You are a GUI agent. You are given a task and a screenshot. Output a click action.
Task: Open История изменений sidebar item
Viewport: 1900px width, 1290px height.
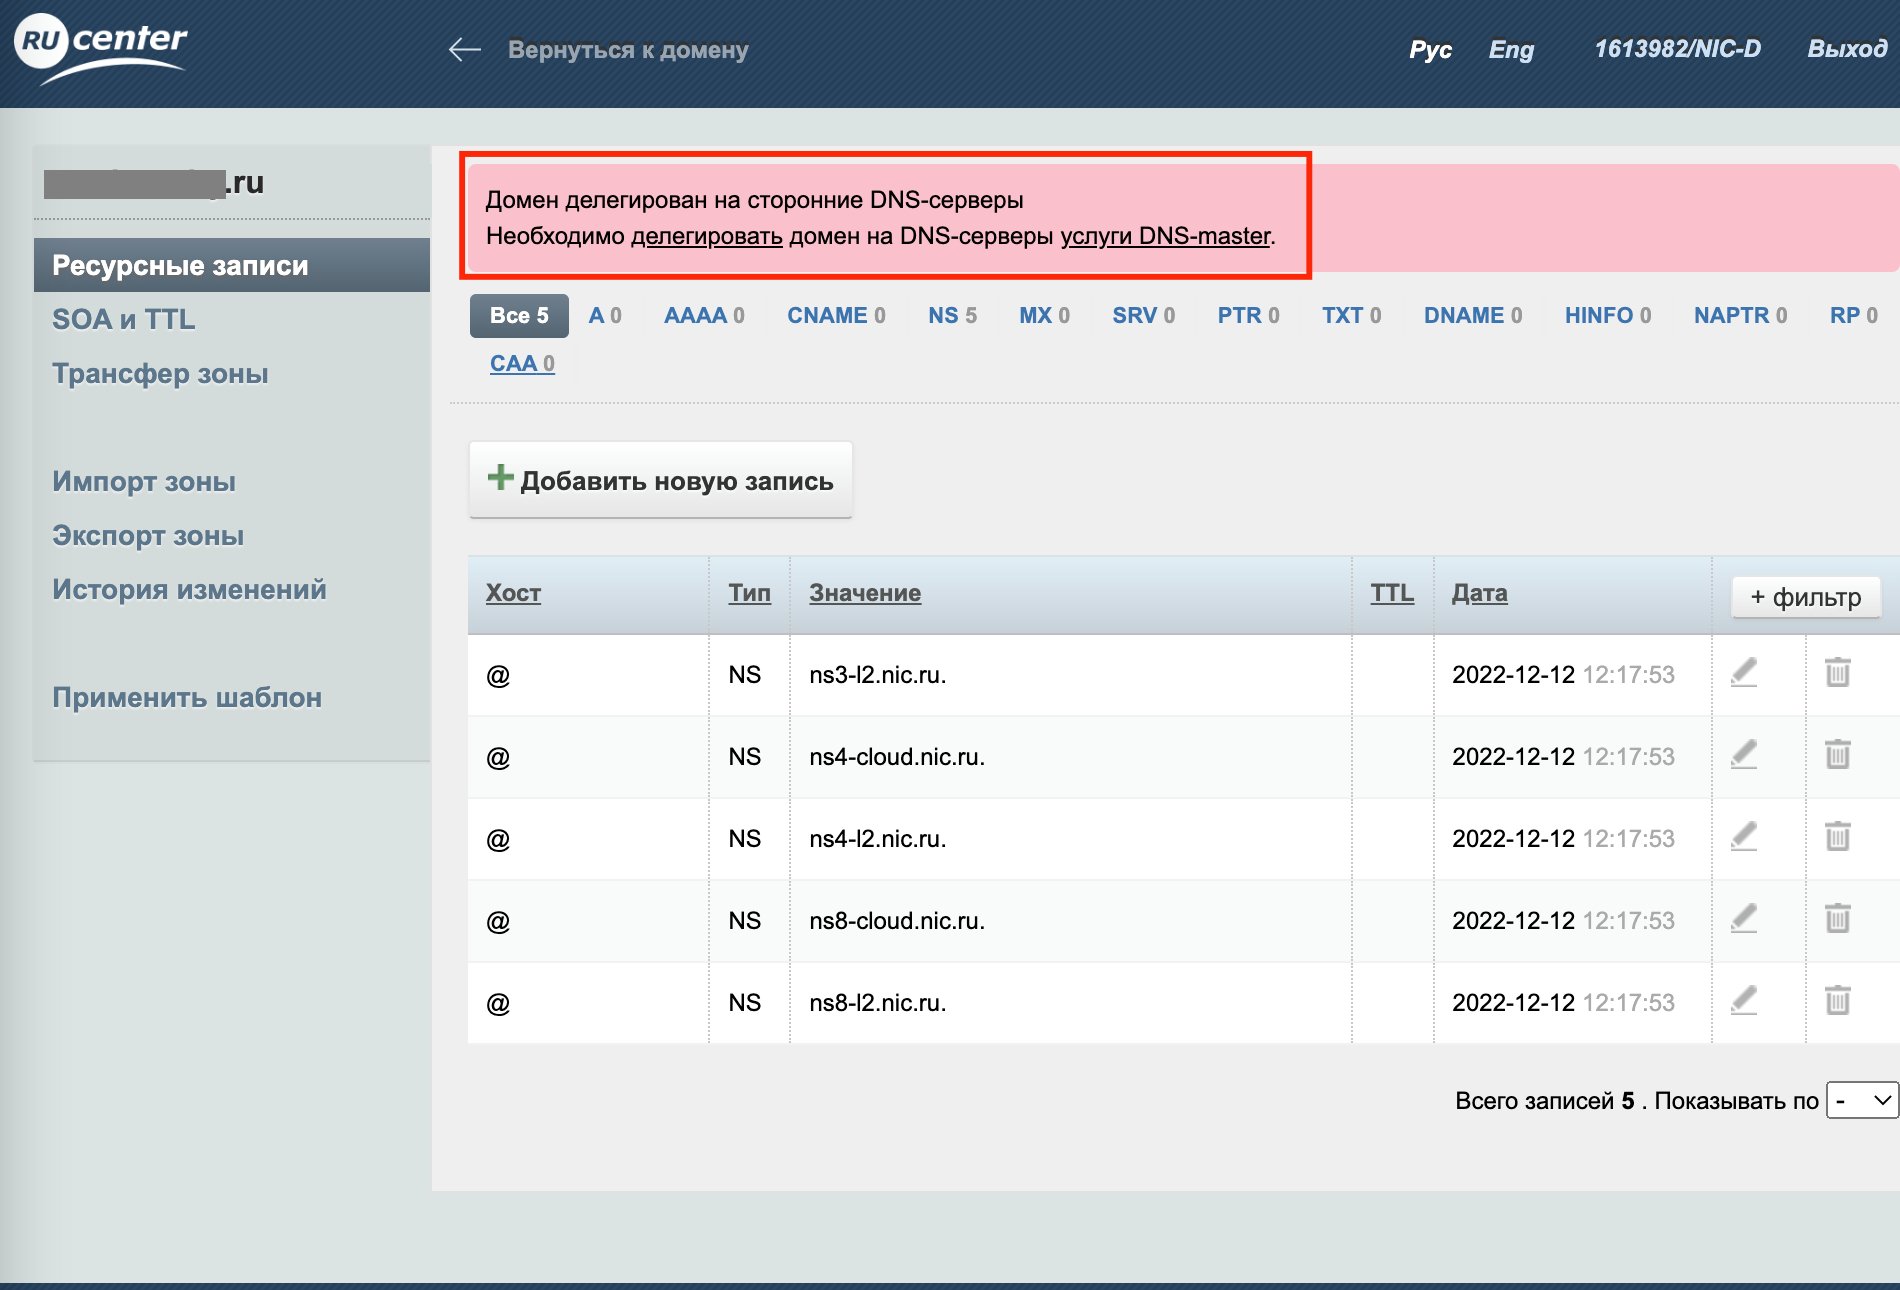tap(189, 589)
